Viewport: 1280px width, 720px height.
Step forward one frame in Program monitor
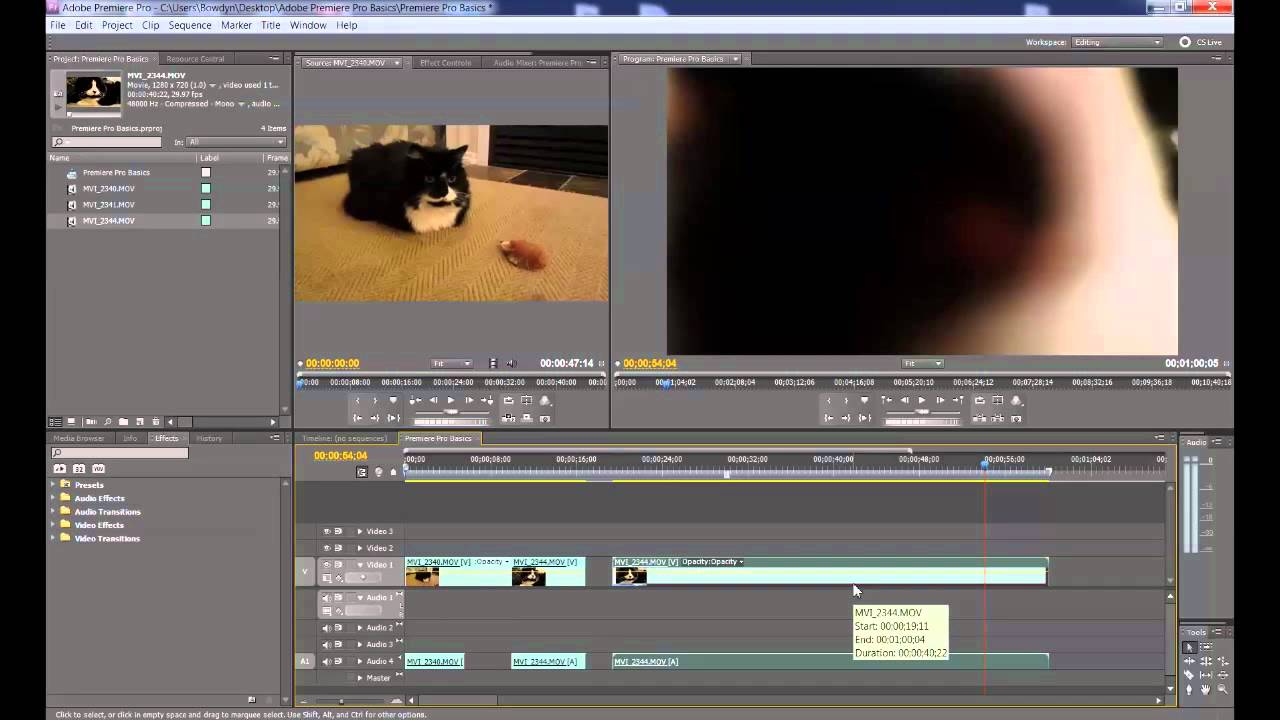(x=940, y=400)
